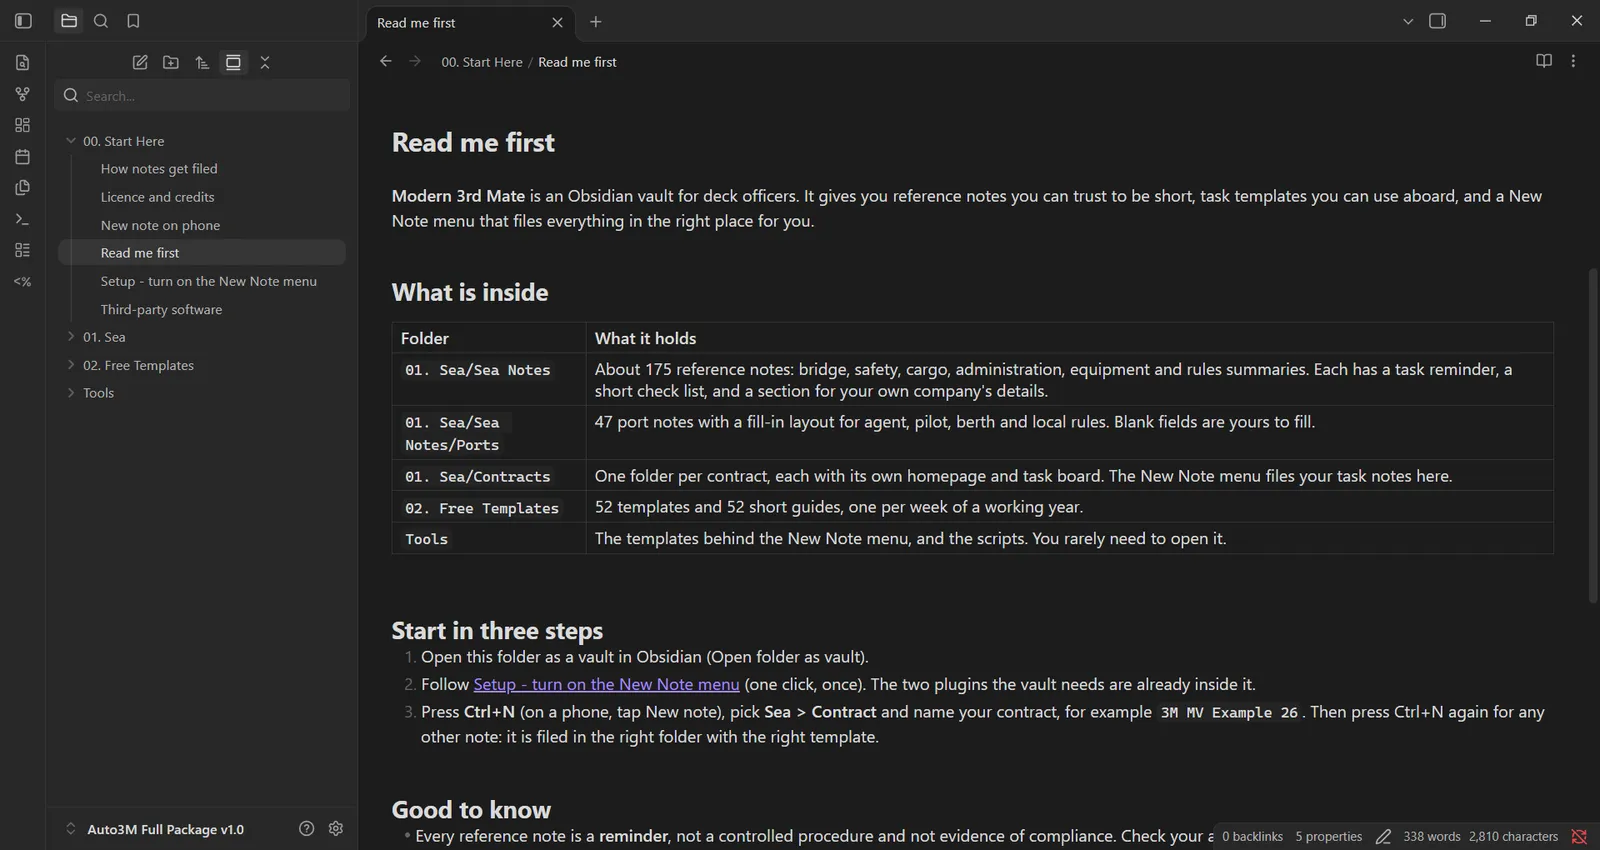Viewport: 1600px width, 850px height.
Task: Create a new note with pencil icon
Action: point(140,62)
